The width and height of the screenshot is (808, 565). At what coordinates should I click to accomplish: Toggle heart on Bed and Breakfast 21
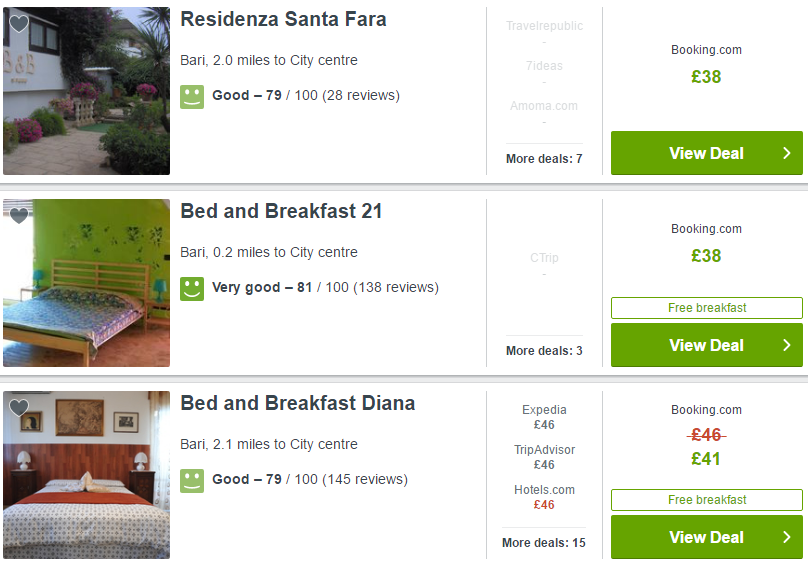[x=19, y=215]
